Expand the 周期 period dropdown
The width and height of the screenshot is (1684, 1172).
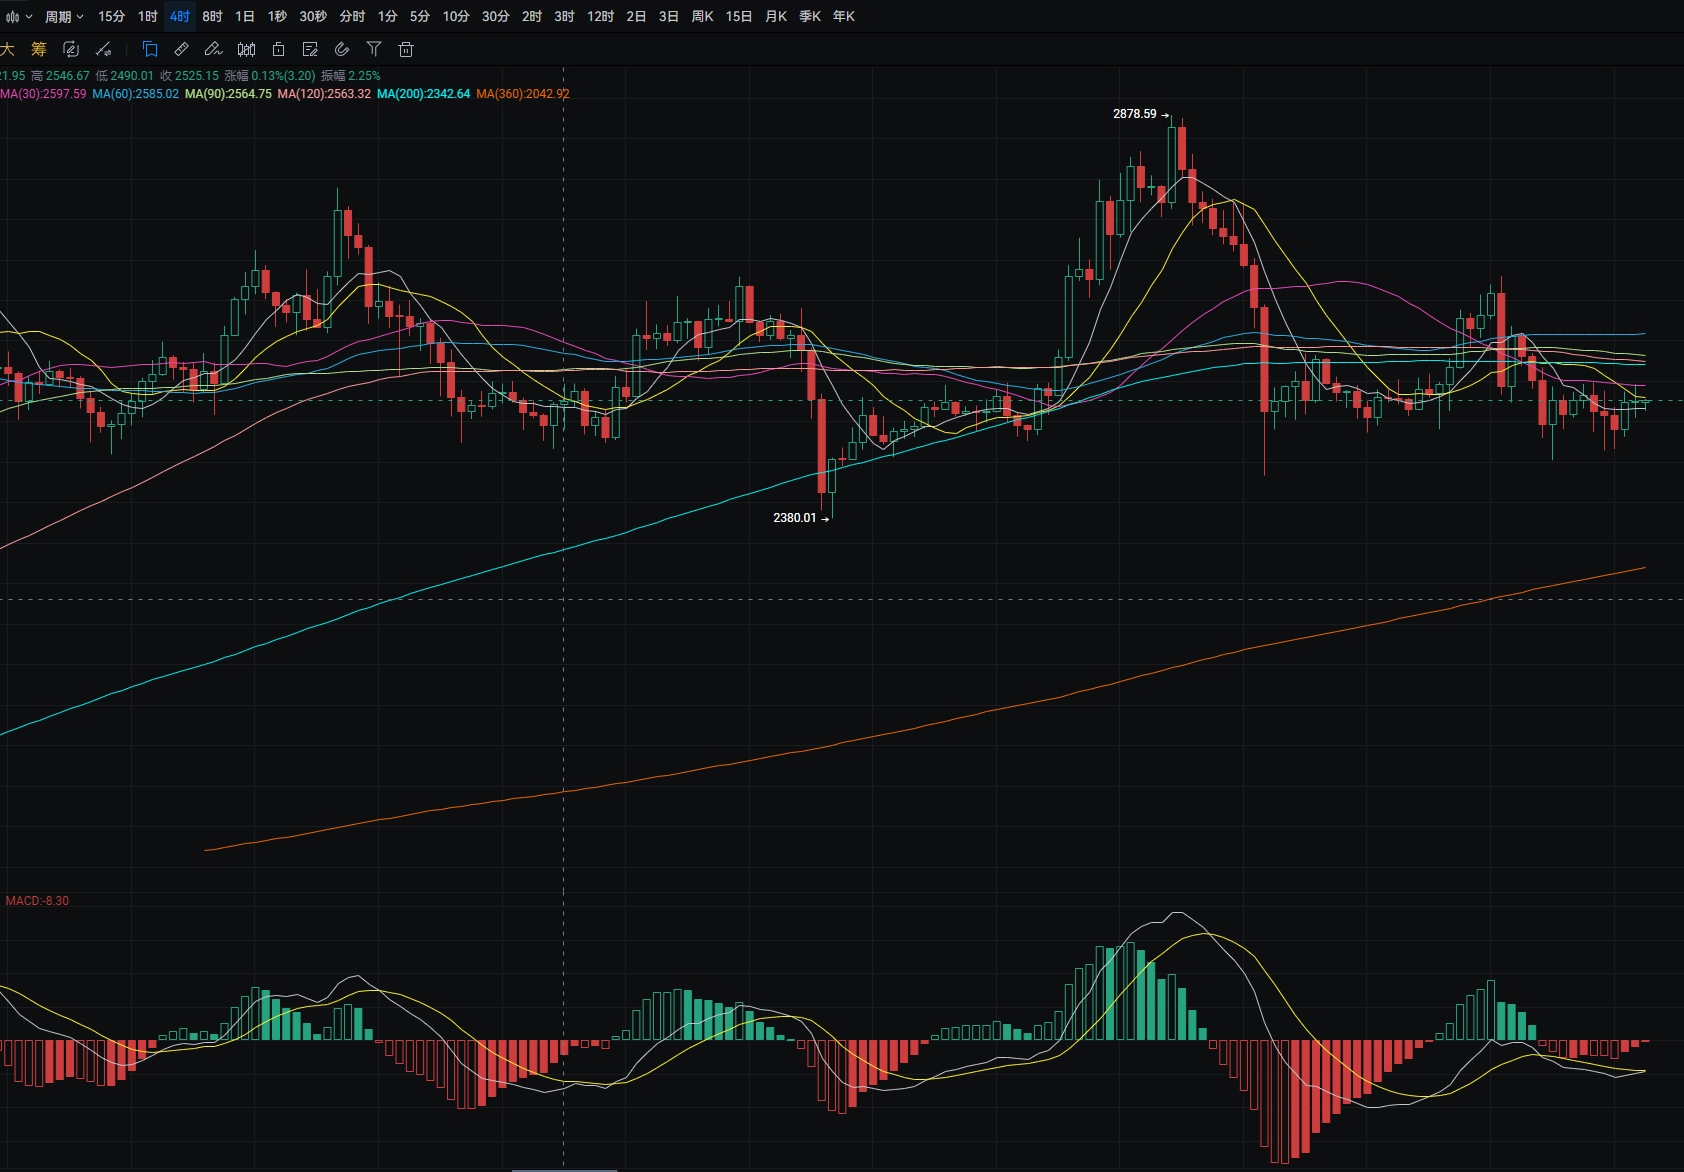64,17
